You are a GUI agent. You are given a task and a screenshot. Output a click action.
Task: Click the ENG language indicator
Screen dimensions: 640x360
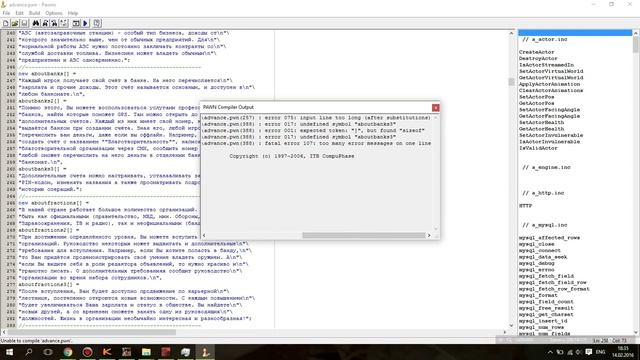[x=600, y=352]
